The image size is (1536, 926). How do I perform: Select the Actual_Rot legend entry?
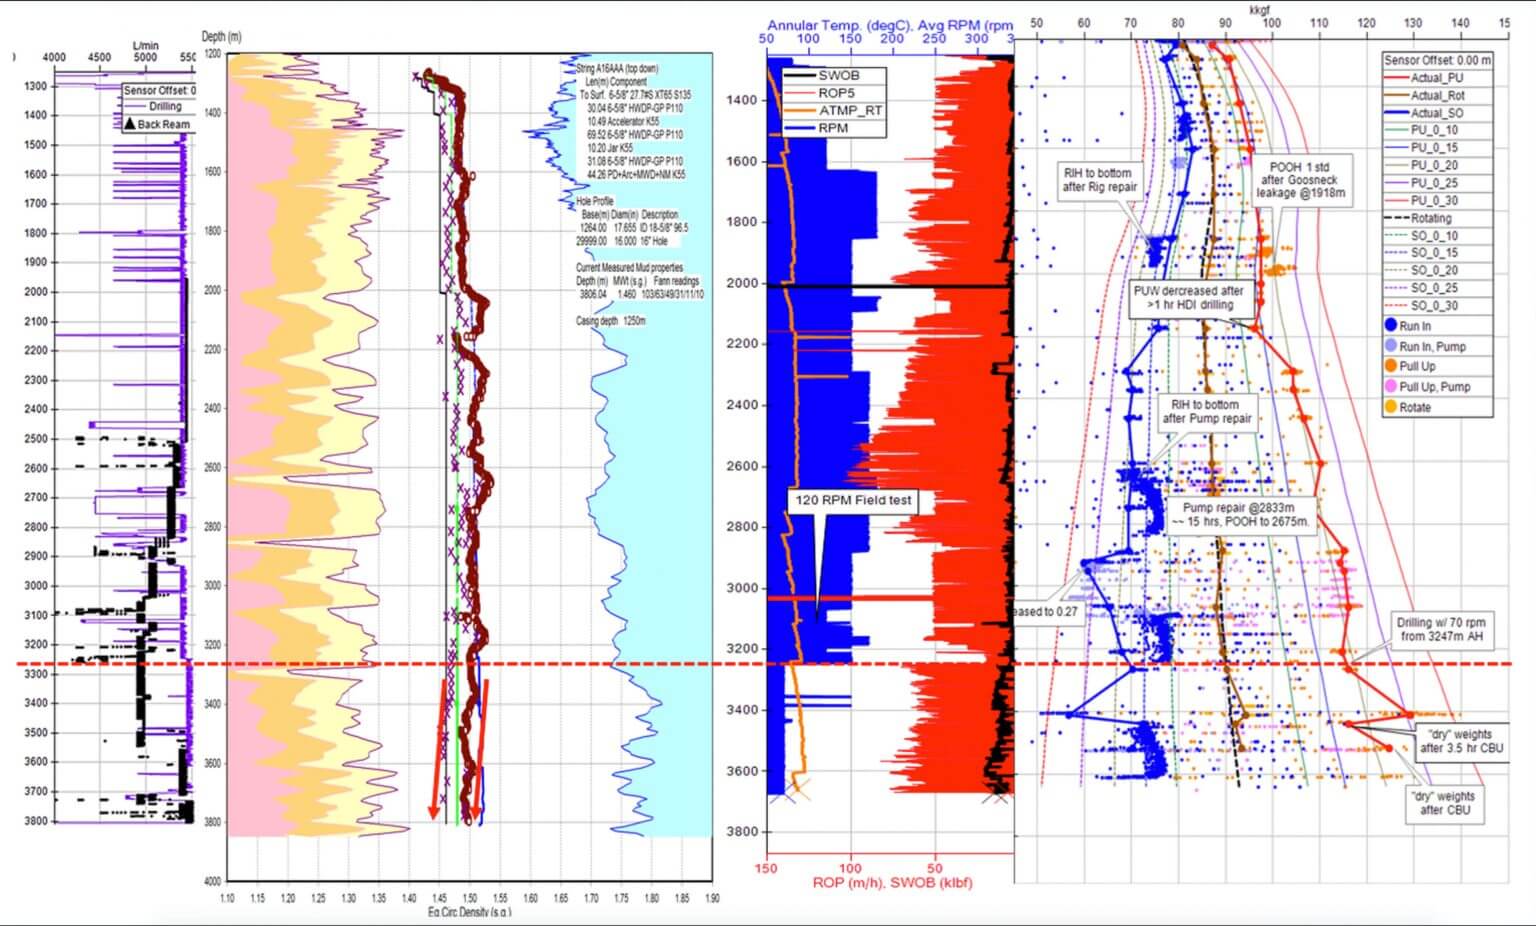tap(1424, 96)
